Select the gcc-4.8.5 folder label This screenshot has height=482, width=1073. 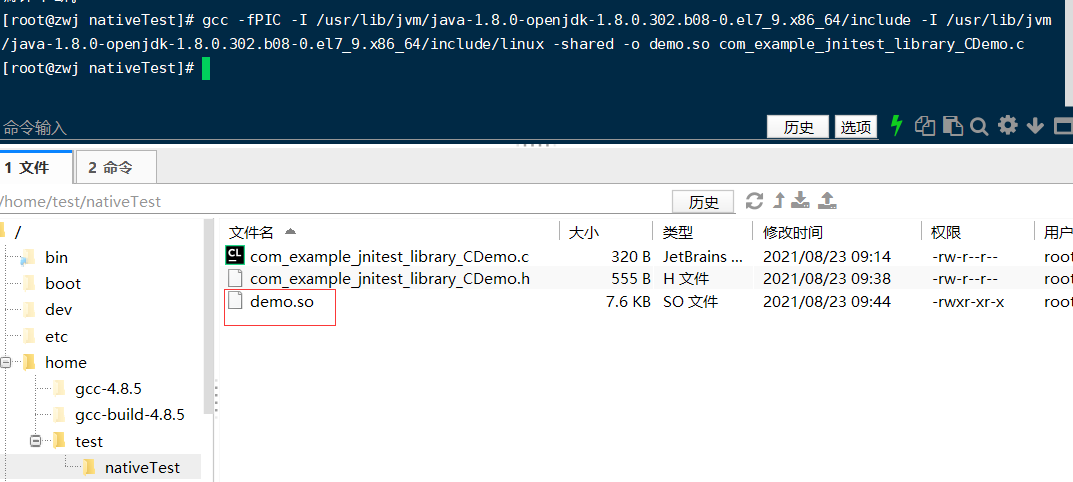coord(108,389)
